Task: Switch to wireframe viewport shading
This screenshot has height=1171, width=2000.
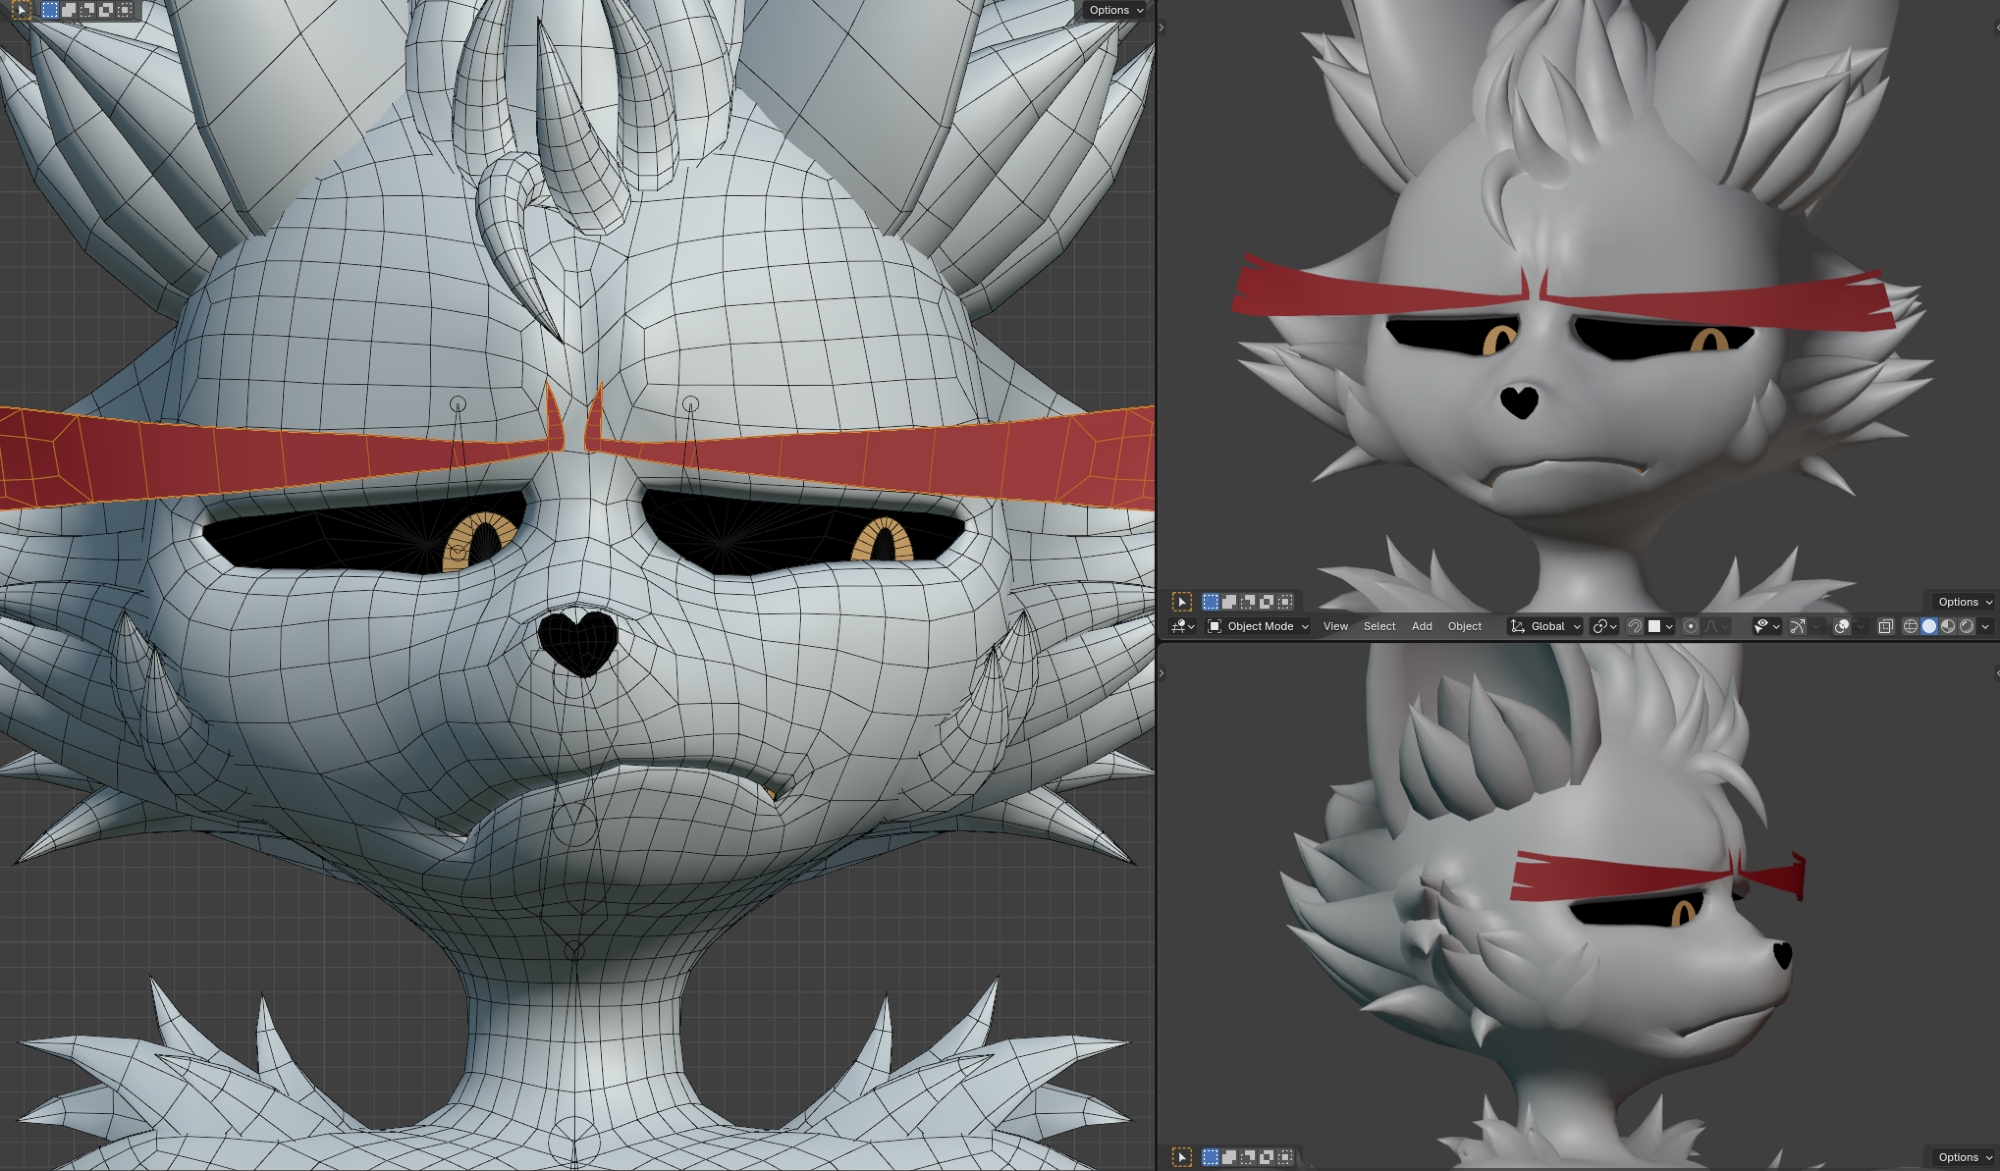Action: 1910,626
